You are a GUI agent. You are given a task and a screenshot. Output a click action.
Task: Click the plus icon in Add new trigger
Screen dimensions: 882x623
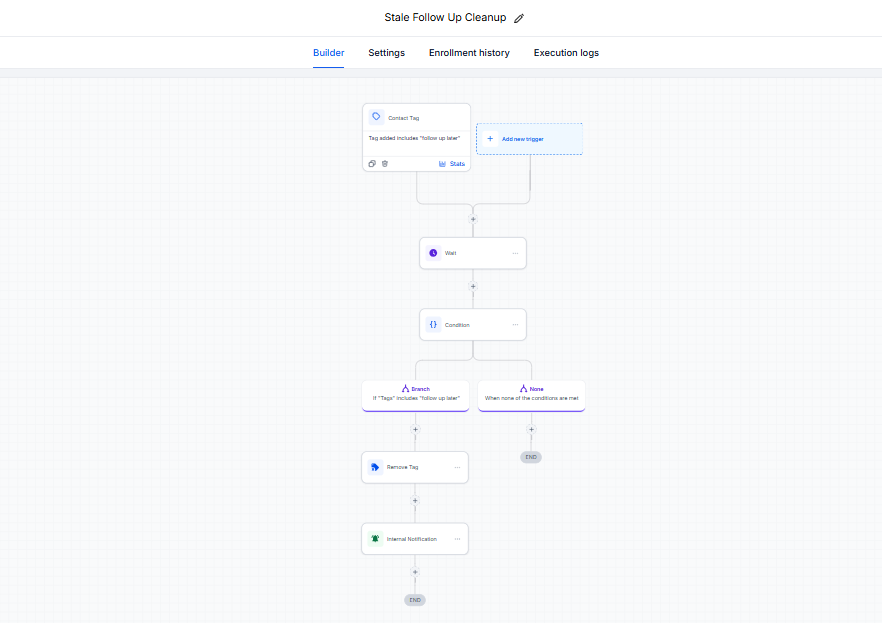coord(490,139)
